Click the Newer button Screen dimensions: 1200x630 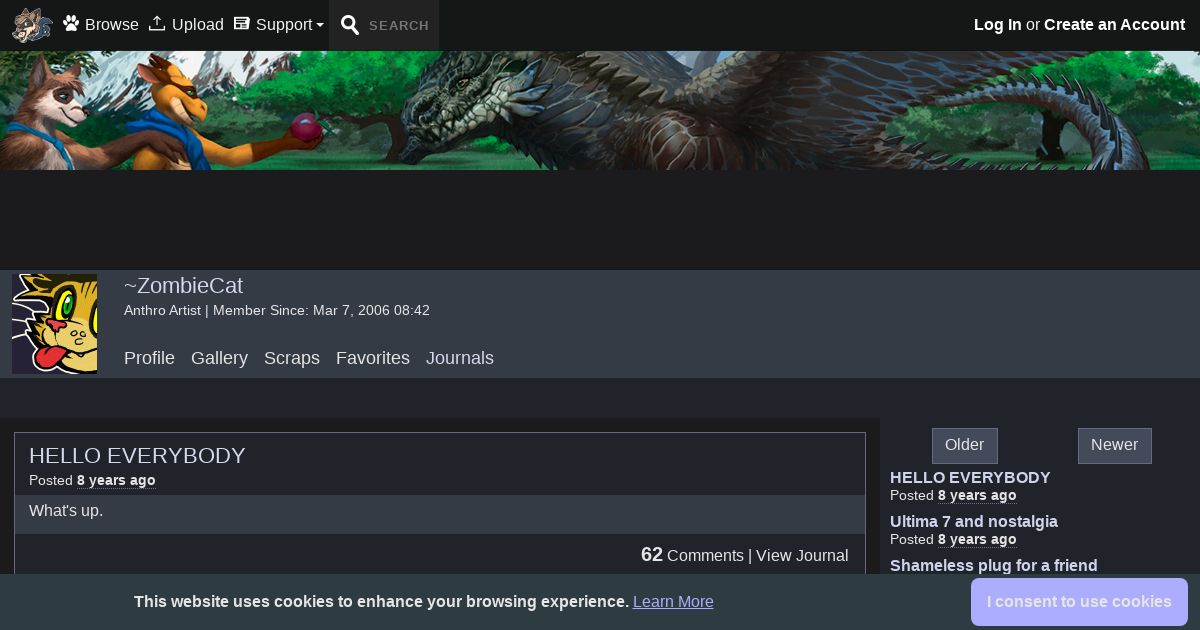(1115, 446)
